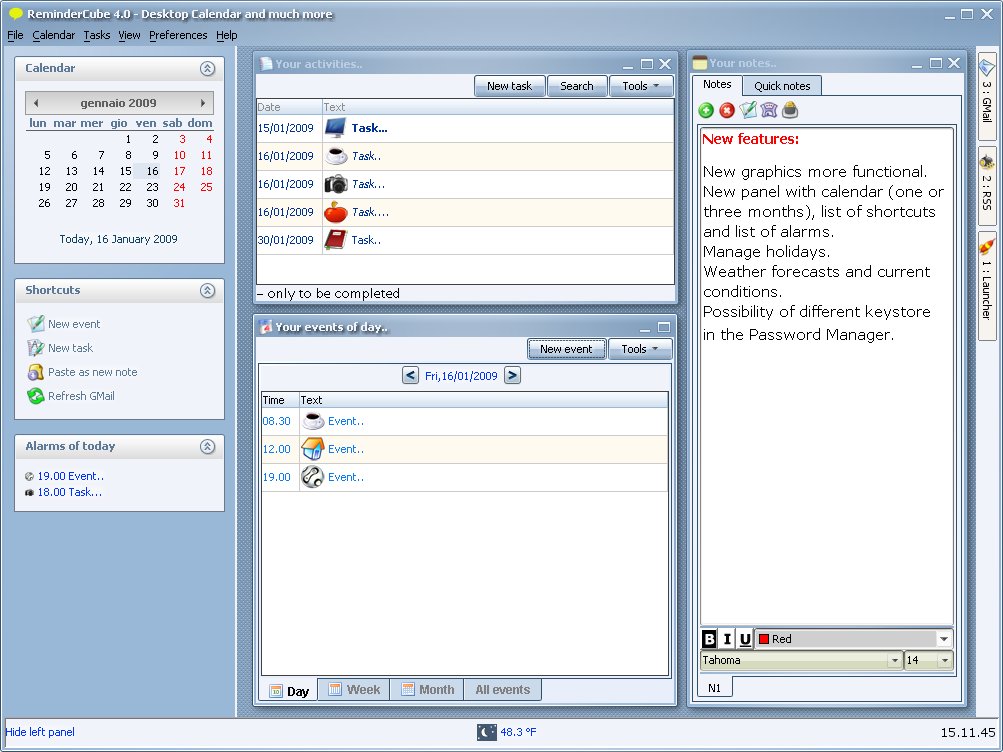Viewport: 1003px width, 752px height.
Task: Click the note edit pencil icon
Action: point(748,110)
